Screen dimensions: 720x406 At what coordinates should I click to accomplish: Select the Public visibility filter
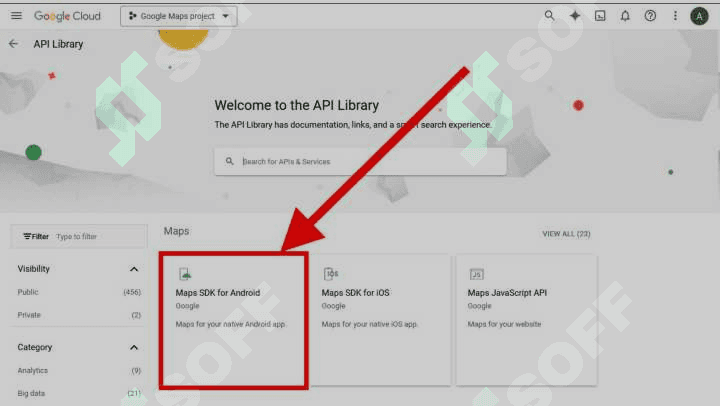[28, 292]
